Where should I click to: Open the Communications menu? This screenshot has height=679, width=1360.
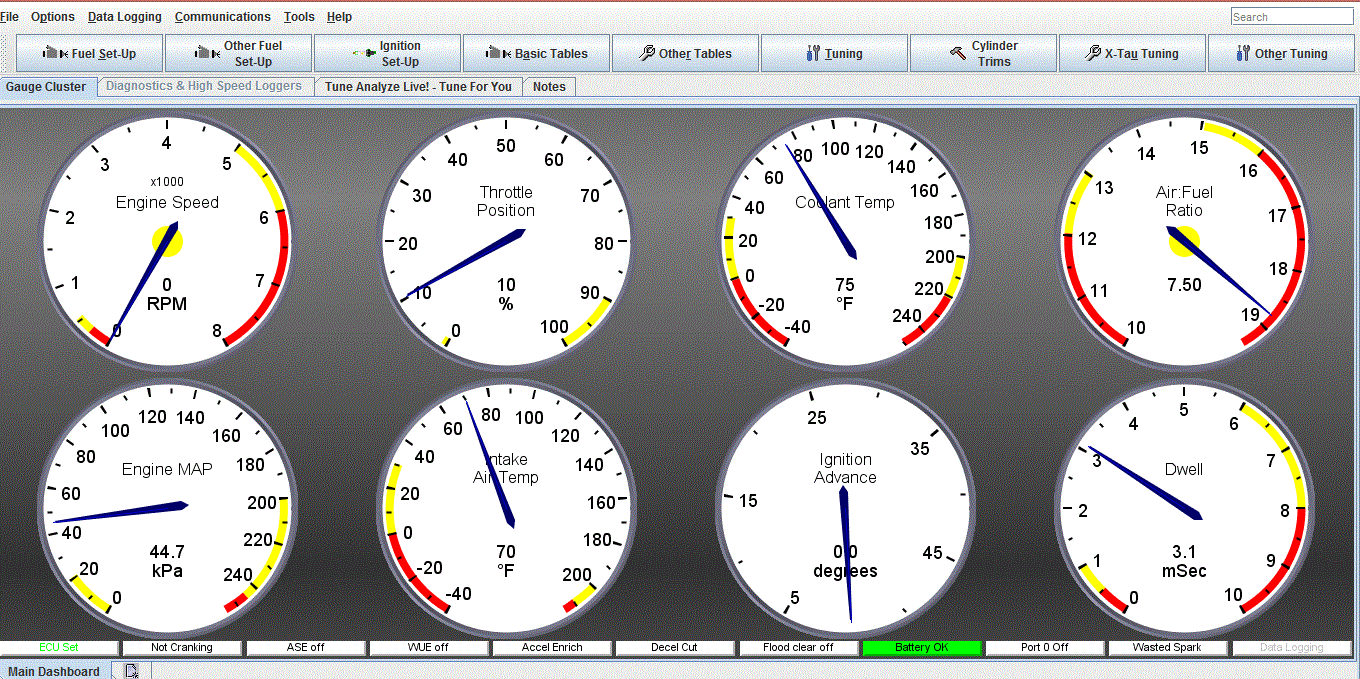tap(222, 17)
